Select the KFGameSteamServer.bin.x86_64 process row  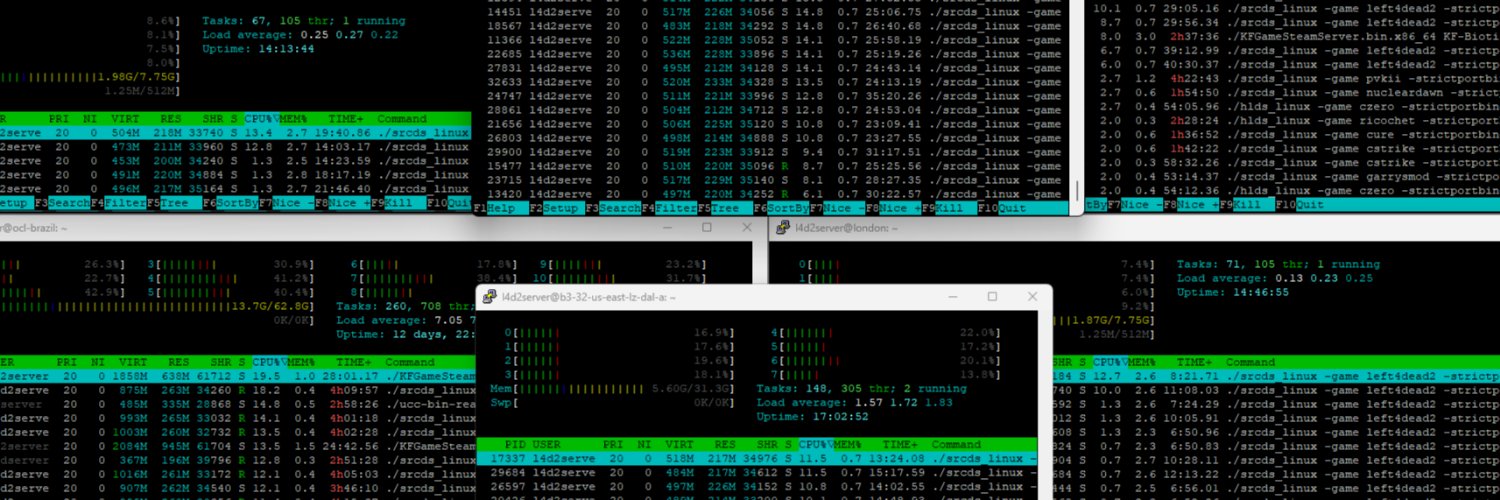pos(1292,36)
